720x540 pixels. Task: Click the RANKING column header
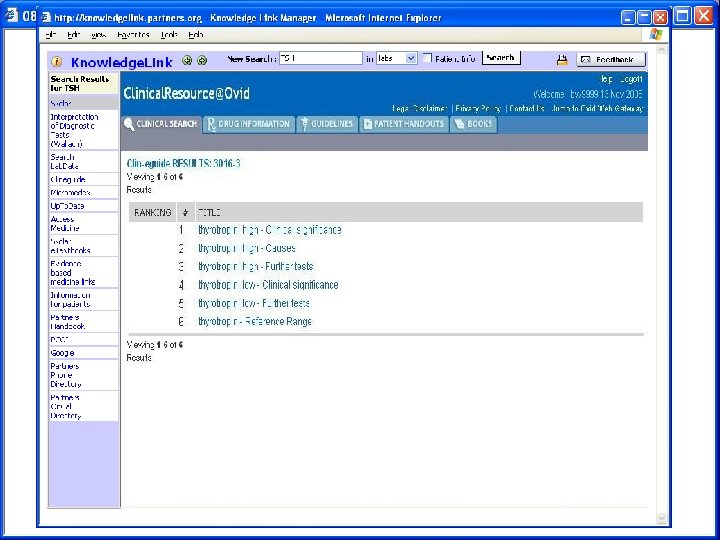coord(152,213)
